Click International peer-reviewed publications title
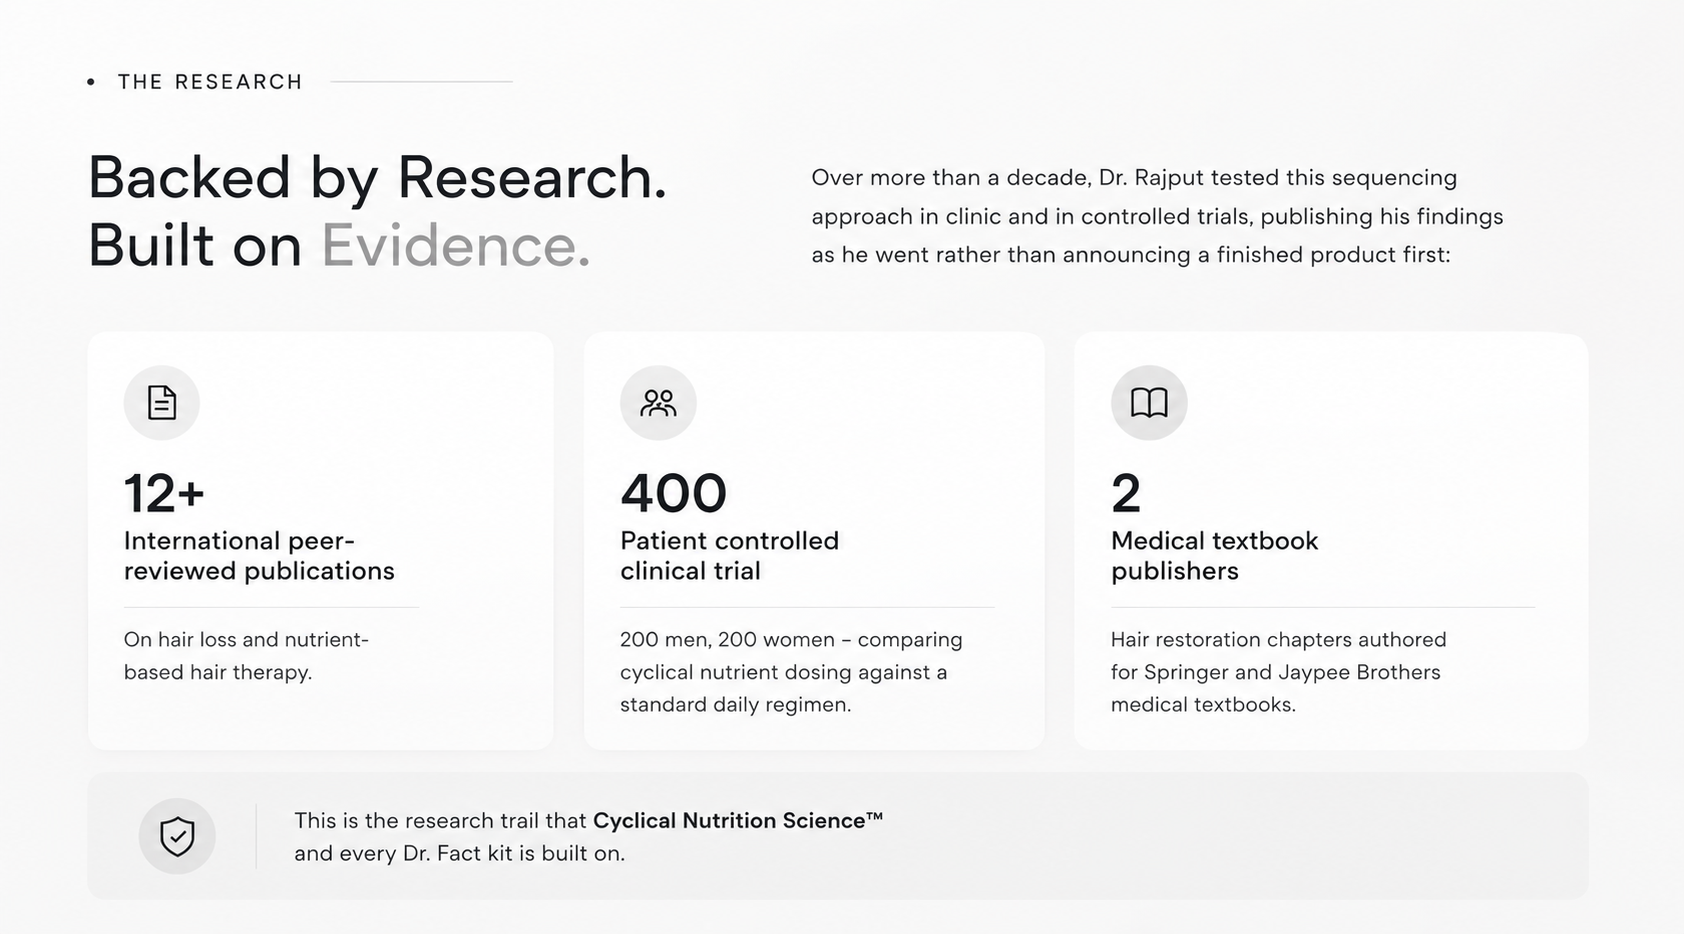 pos(259,556)
